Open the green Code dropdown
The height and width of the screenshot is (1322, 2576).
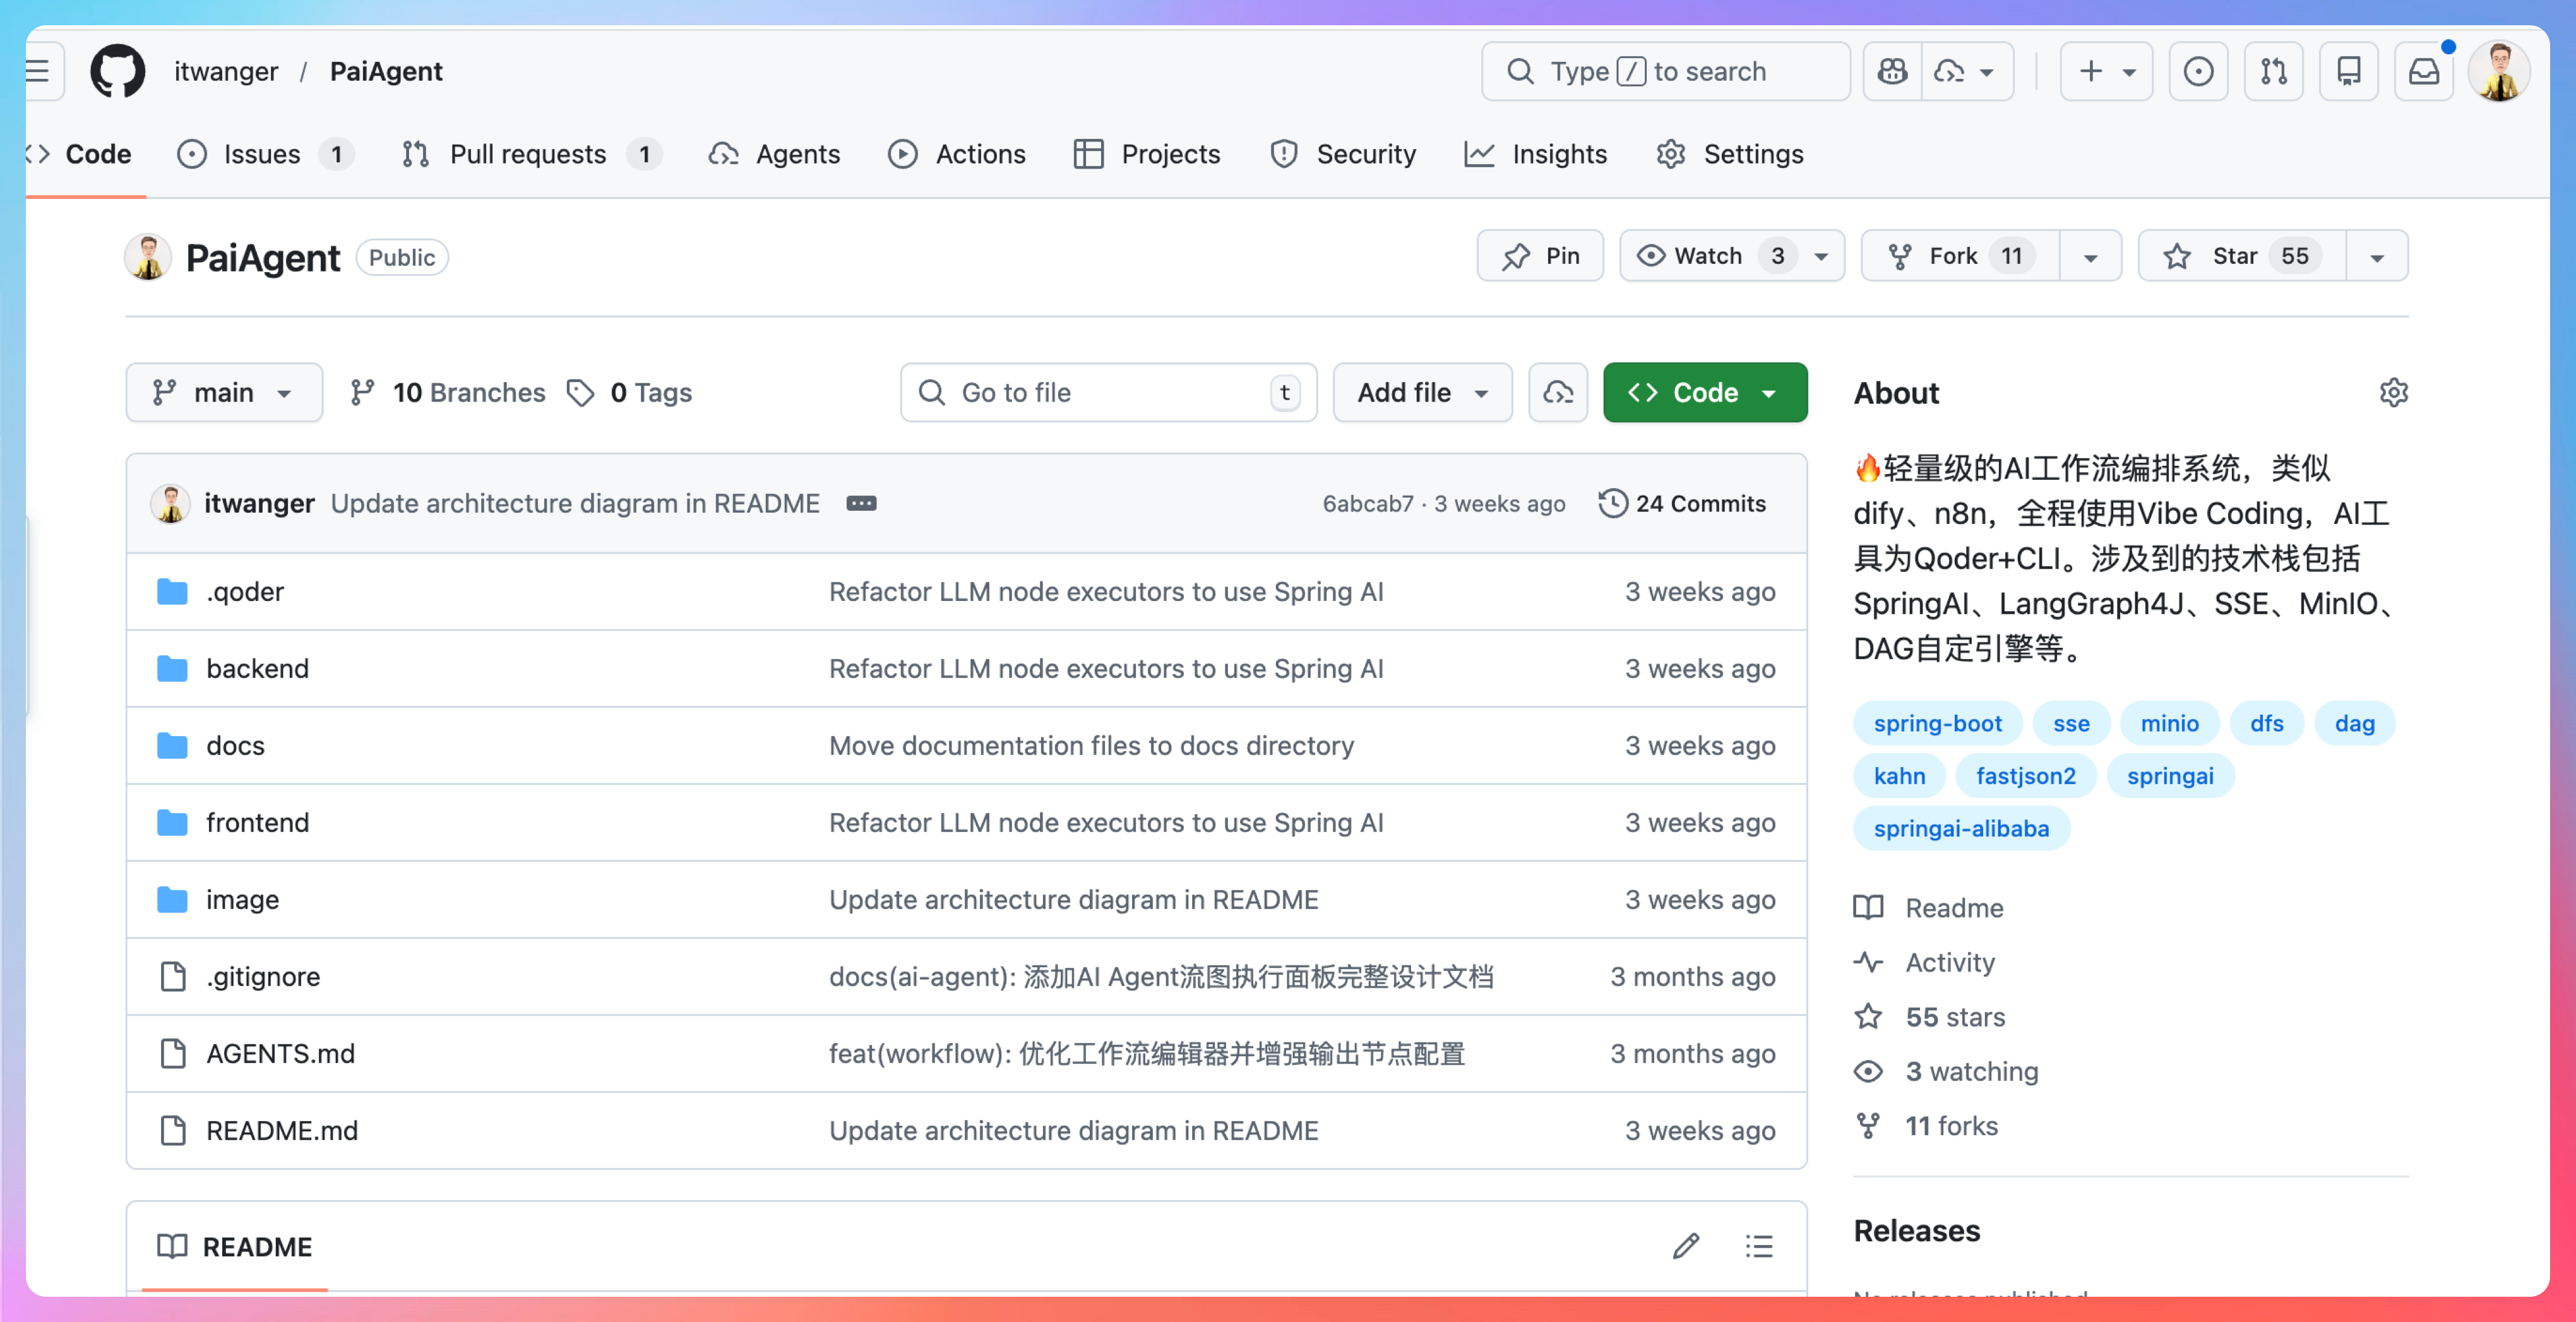[x=1704, y=392]
